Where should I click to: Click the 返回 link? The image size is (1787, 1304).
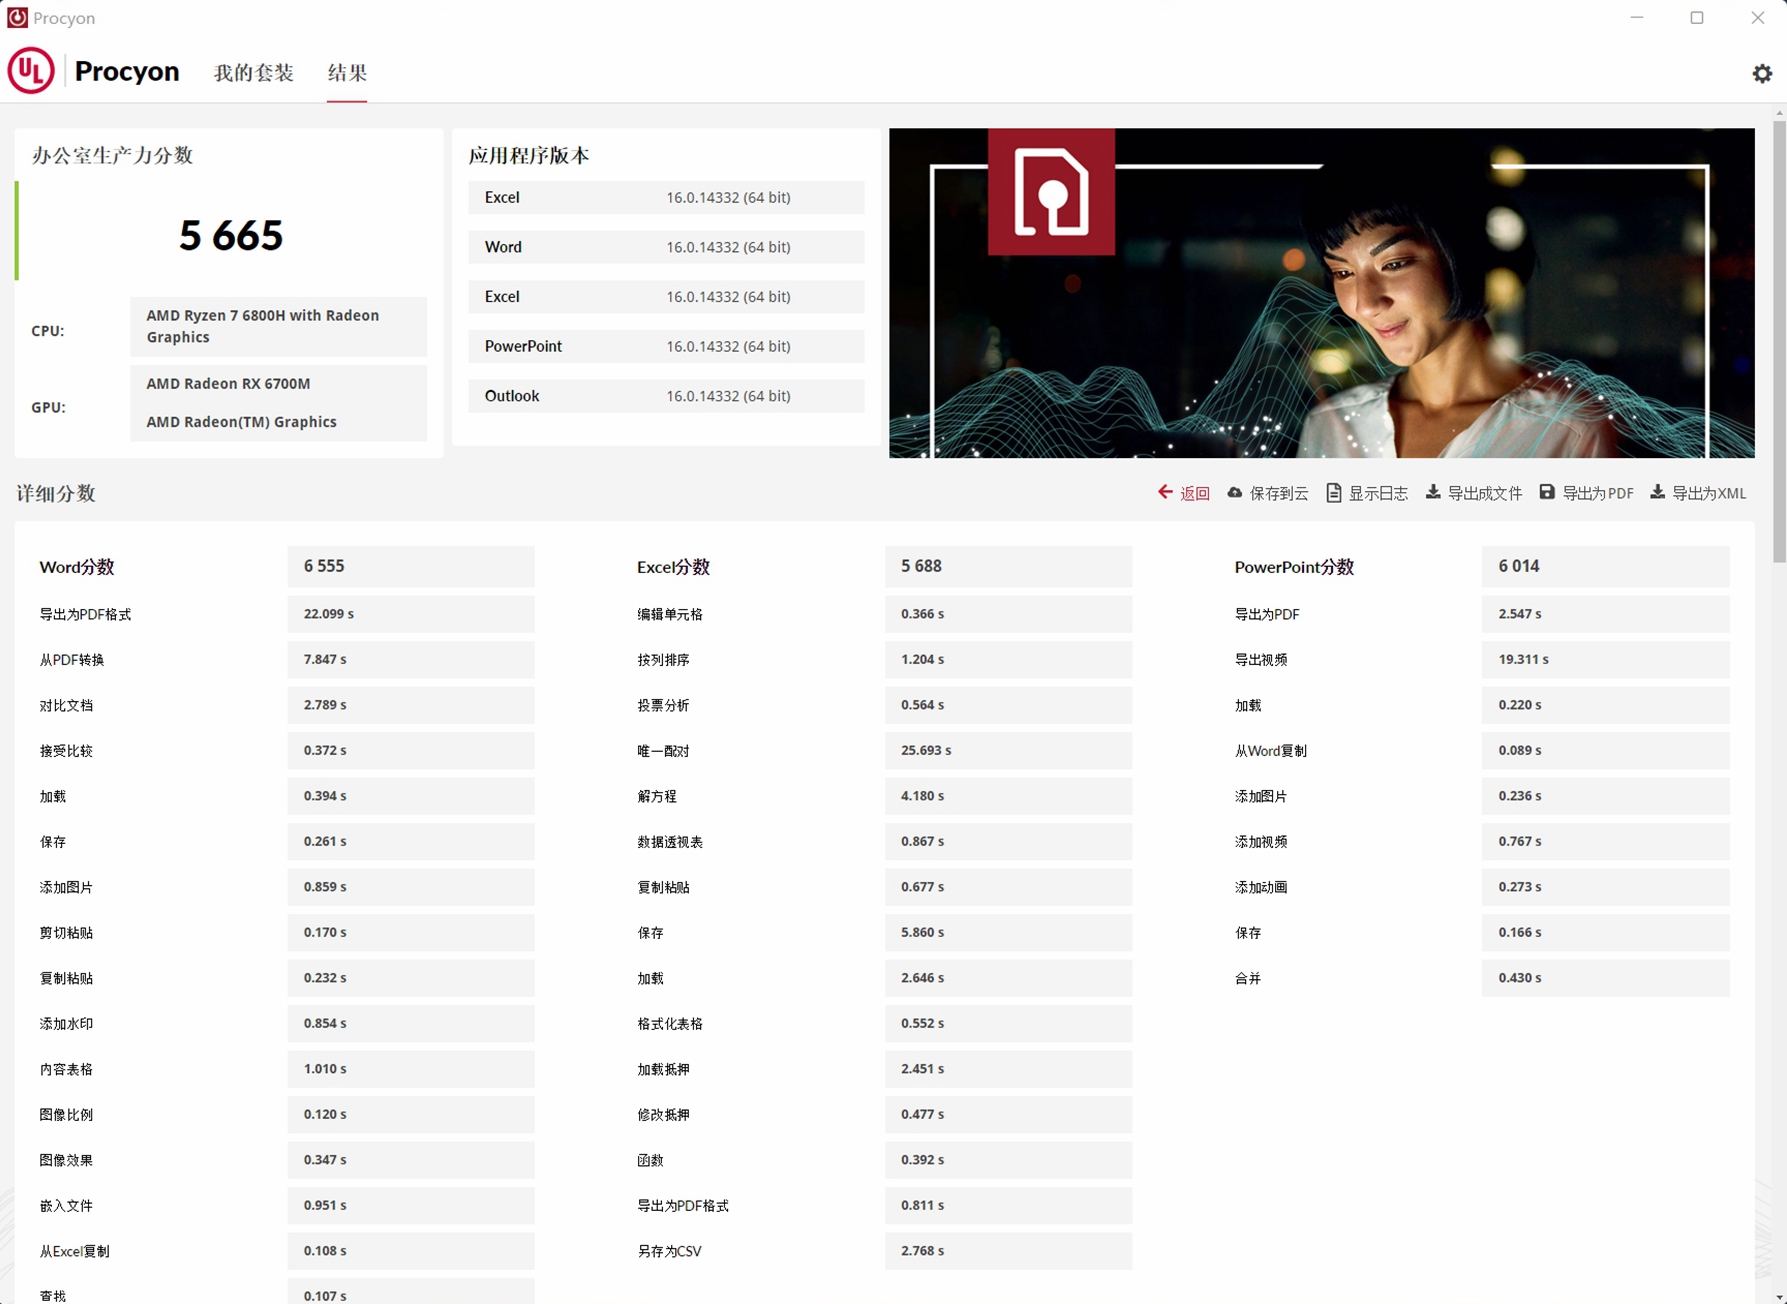pyautogui.click(x=1193, y=492)
